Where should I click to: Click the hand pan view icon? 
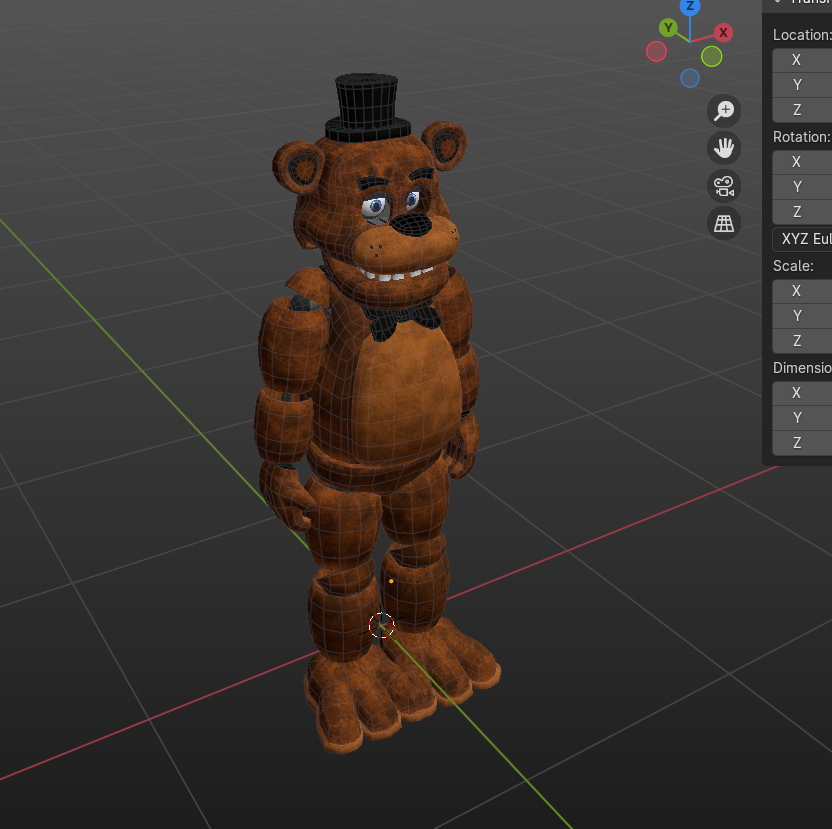724,148
